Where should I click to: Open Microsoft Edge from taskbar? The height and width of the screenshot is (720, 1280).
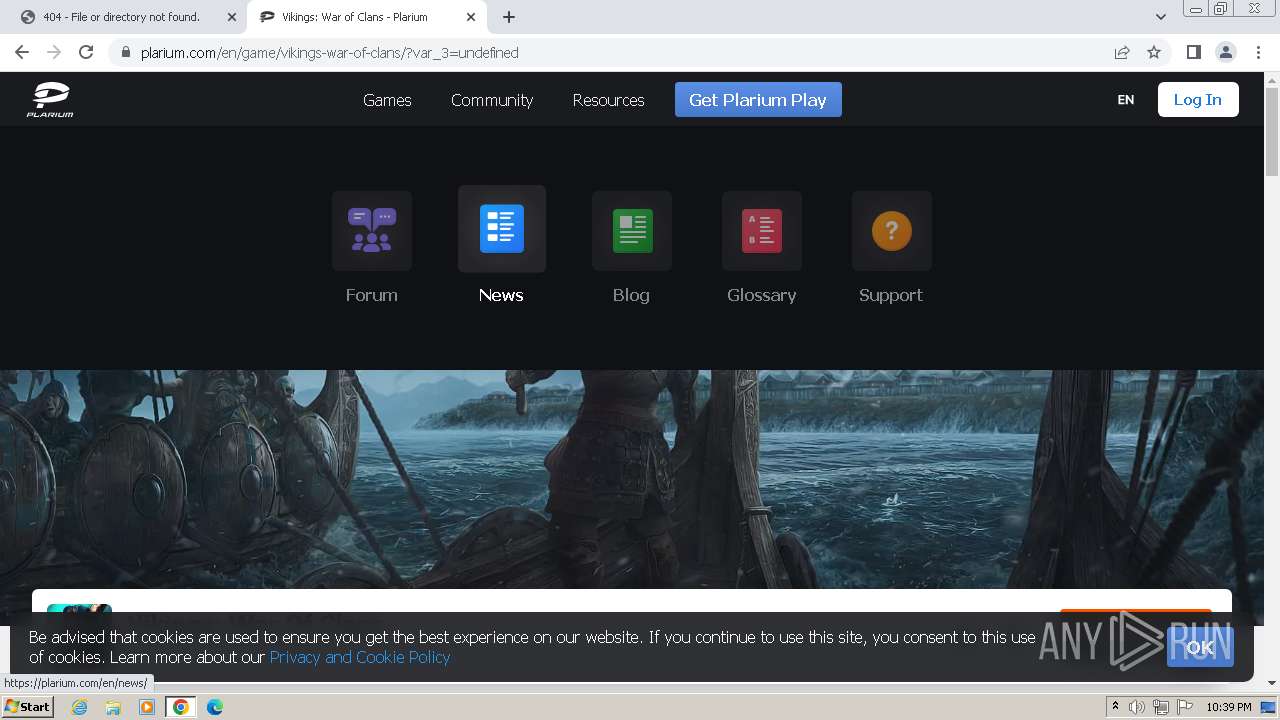(x=215, y=707)
